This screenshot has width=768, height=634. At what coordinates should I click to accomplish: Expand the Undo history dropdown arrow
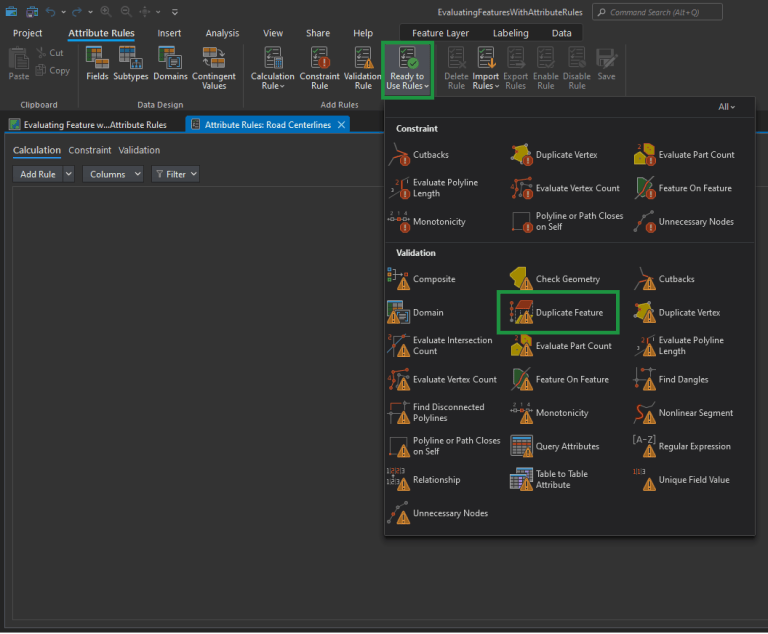[x=64, y=12]
